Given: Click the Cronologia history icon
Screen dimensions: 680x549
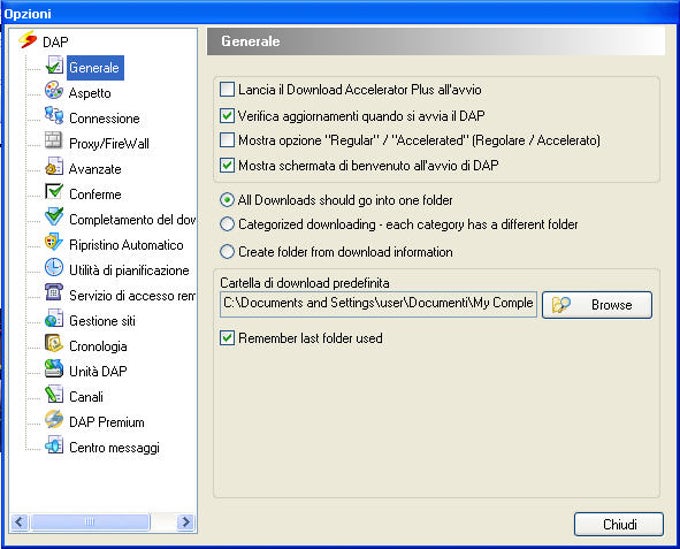Looking at the screenshot, I should pyautogui.click(x=54, y=343).
